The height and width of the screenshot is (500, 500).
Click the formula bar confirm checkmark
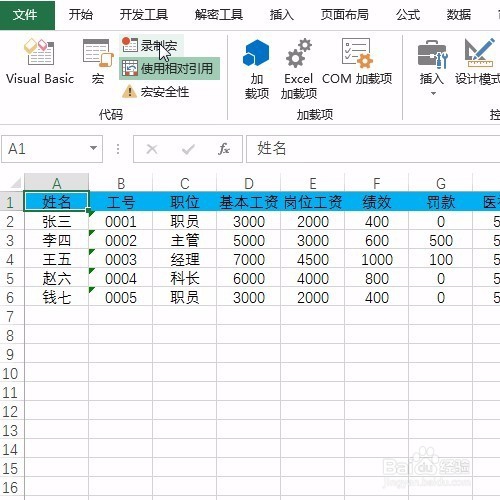click(188, 149)
